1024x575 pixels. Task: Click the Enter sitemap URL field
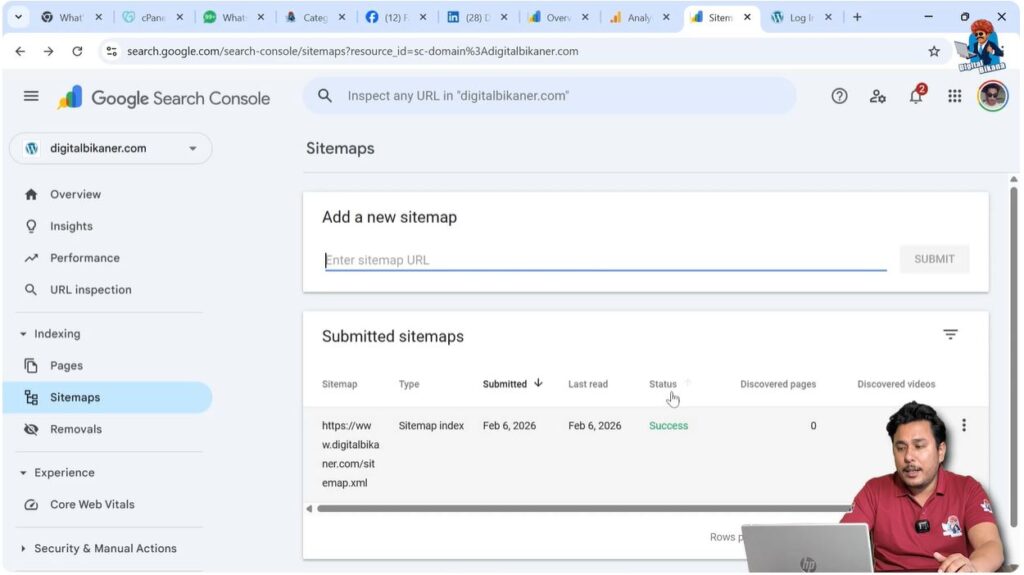(605, 260)
